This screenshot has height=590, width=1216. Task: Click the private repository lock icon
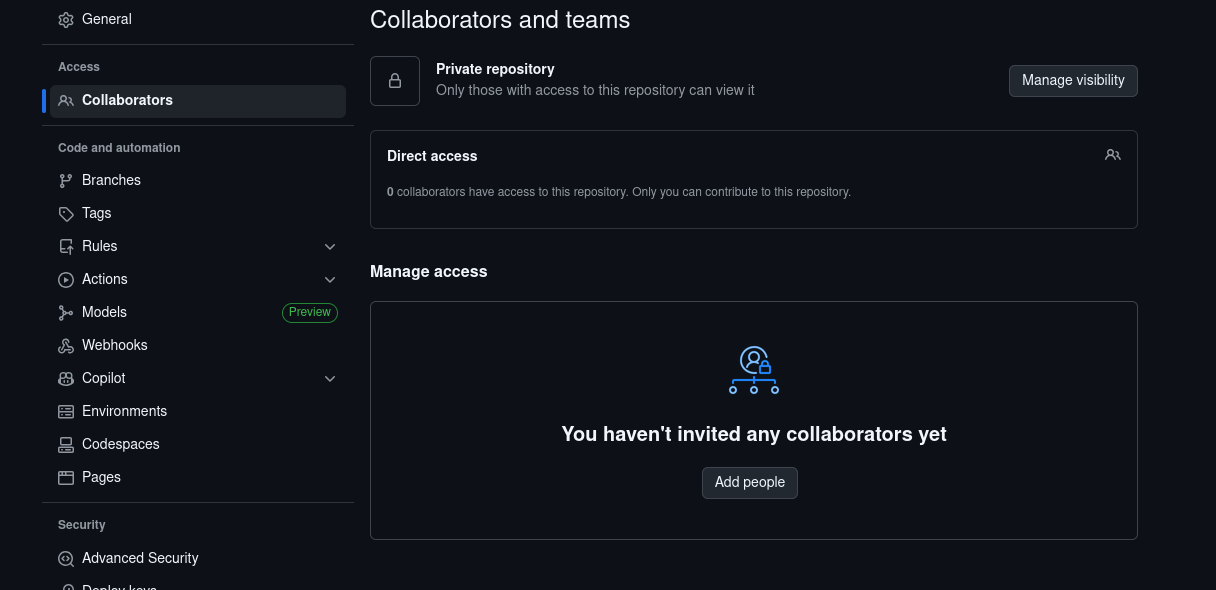coord(395,81)
